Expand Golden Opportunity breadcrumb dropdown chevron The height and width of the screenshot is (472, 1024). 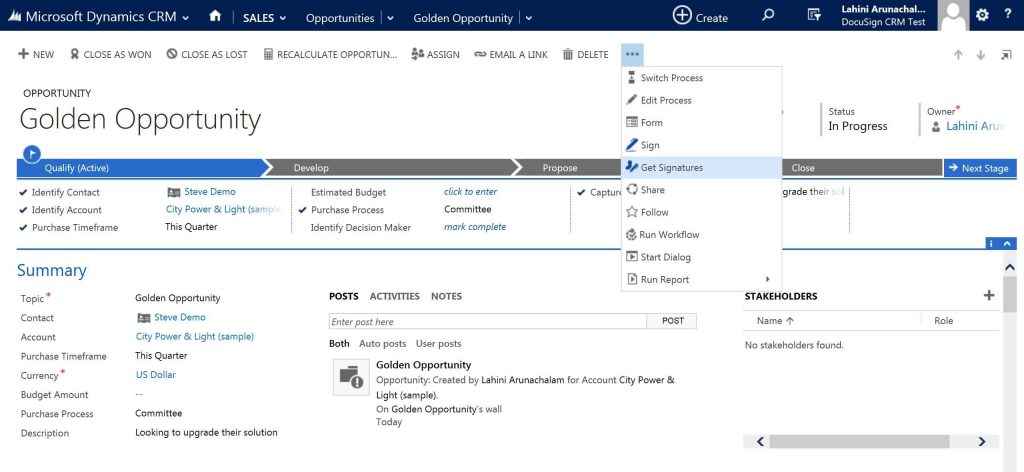click(x=528, y=18)
